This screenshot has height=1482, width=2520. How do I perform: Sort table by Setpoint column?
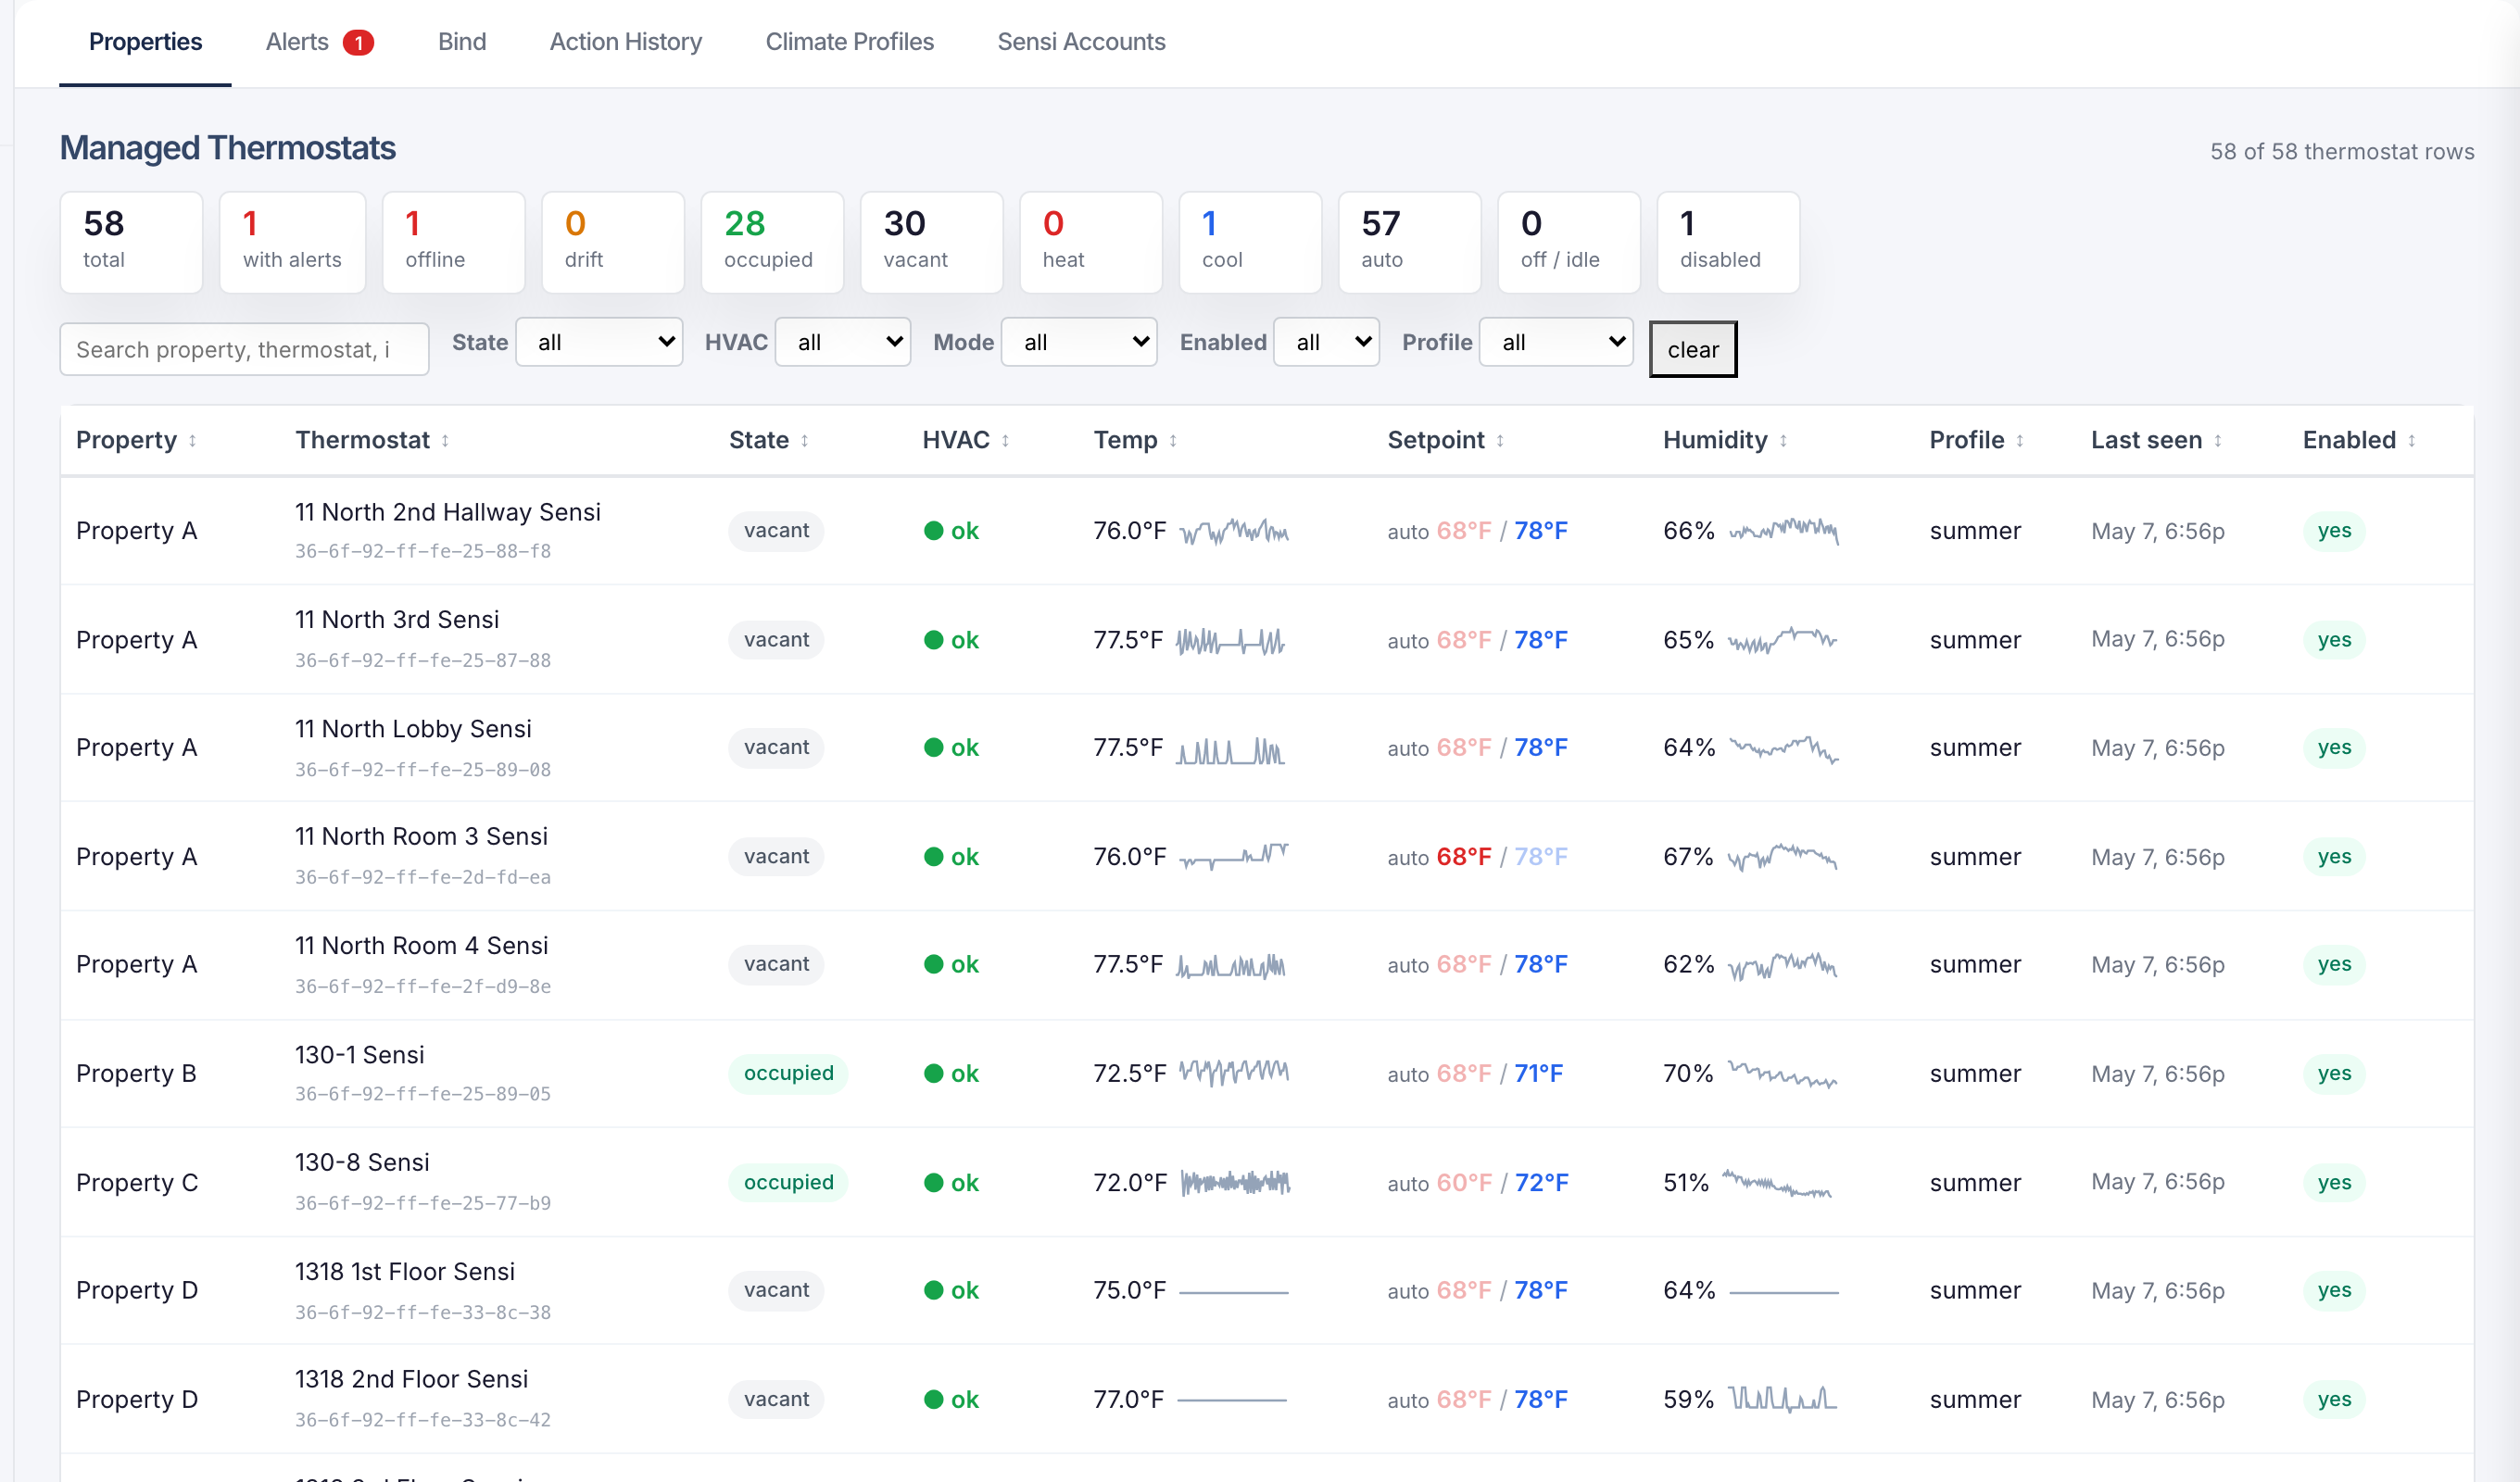coord(1445,440)
